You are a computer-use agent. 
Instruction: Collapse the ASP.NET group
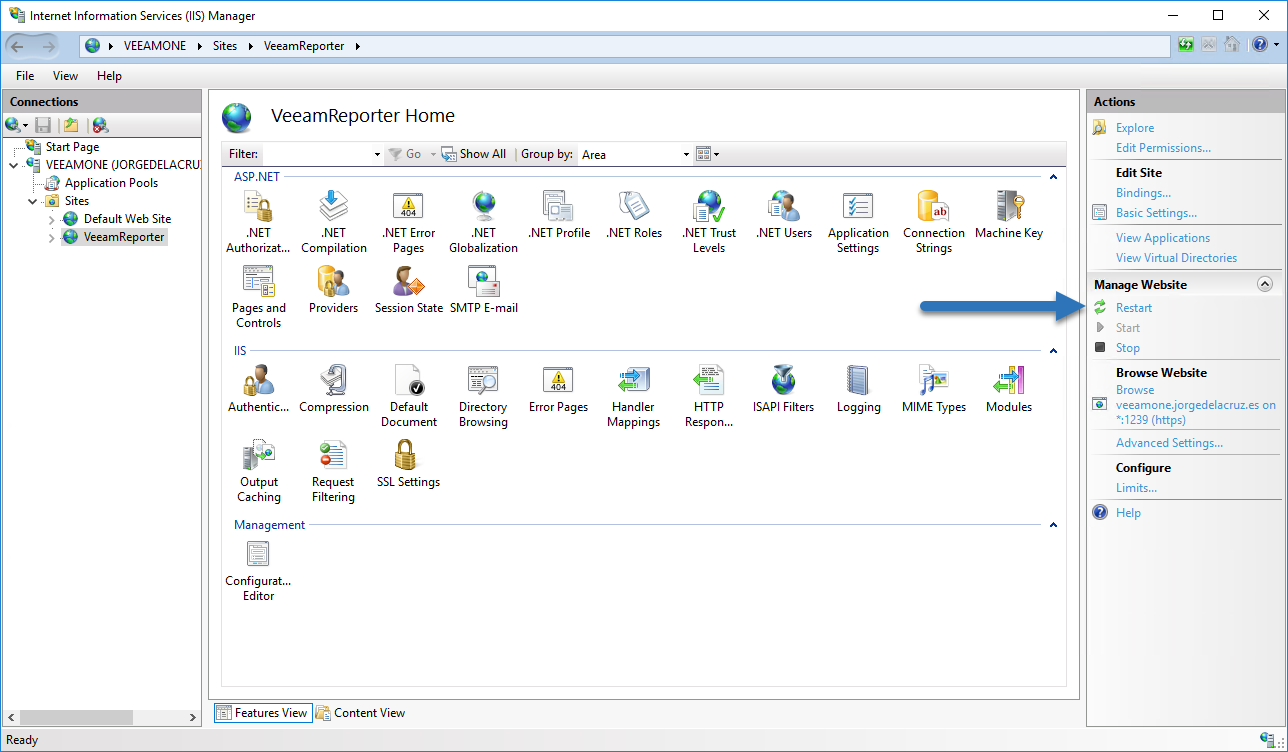[1052, 177]
